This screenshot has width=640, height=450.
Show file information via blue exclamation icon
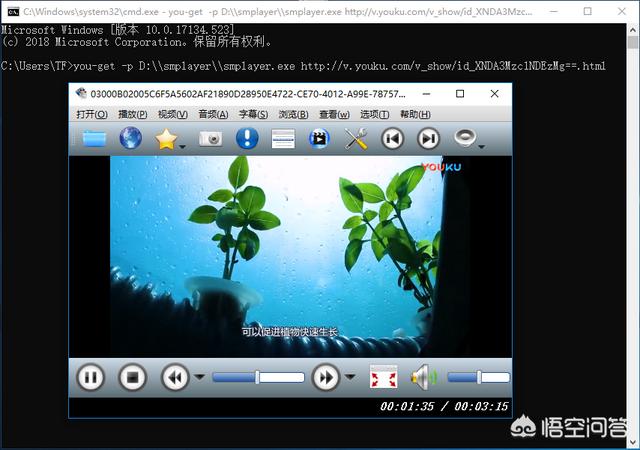coord(247,138)
